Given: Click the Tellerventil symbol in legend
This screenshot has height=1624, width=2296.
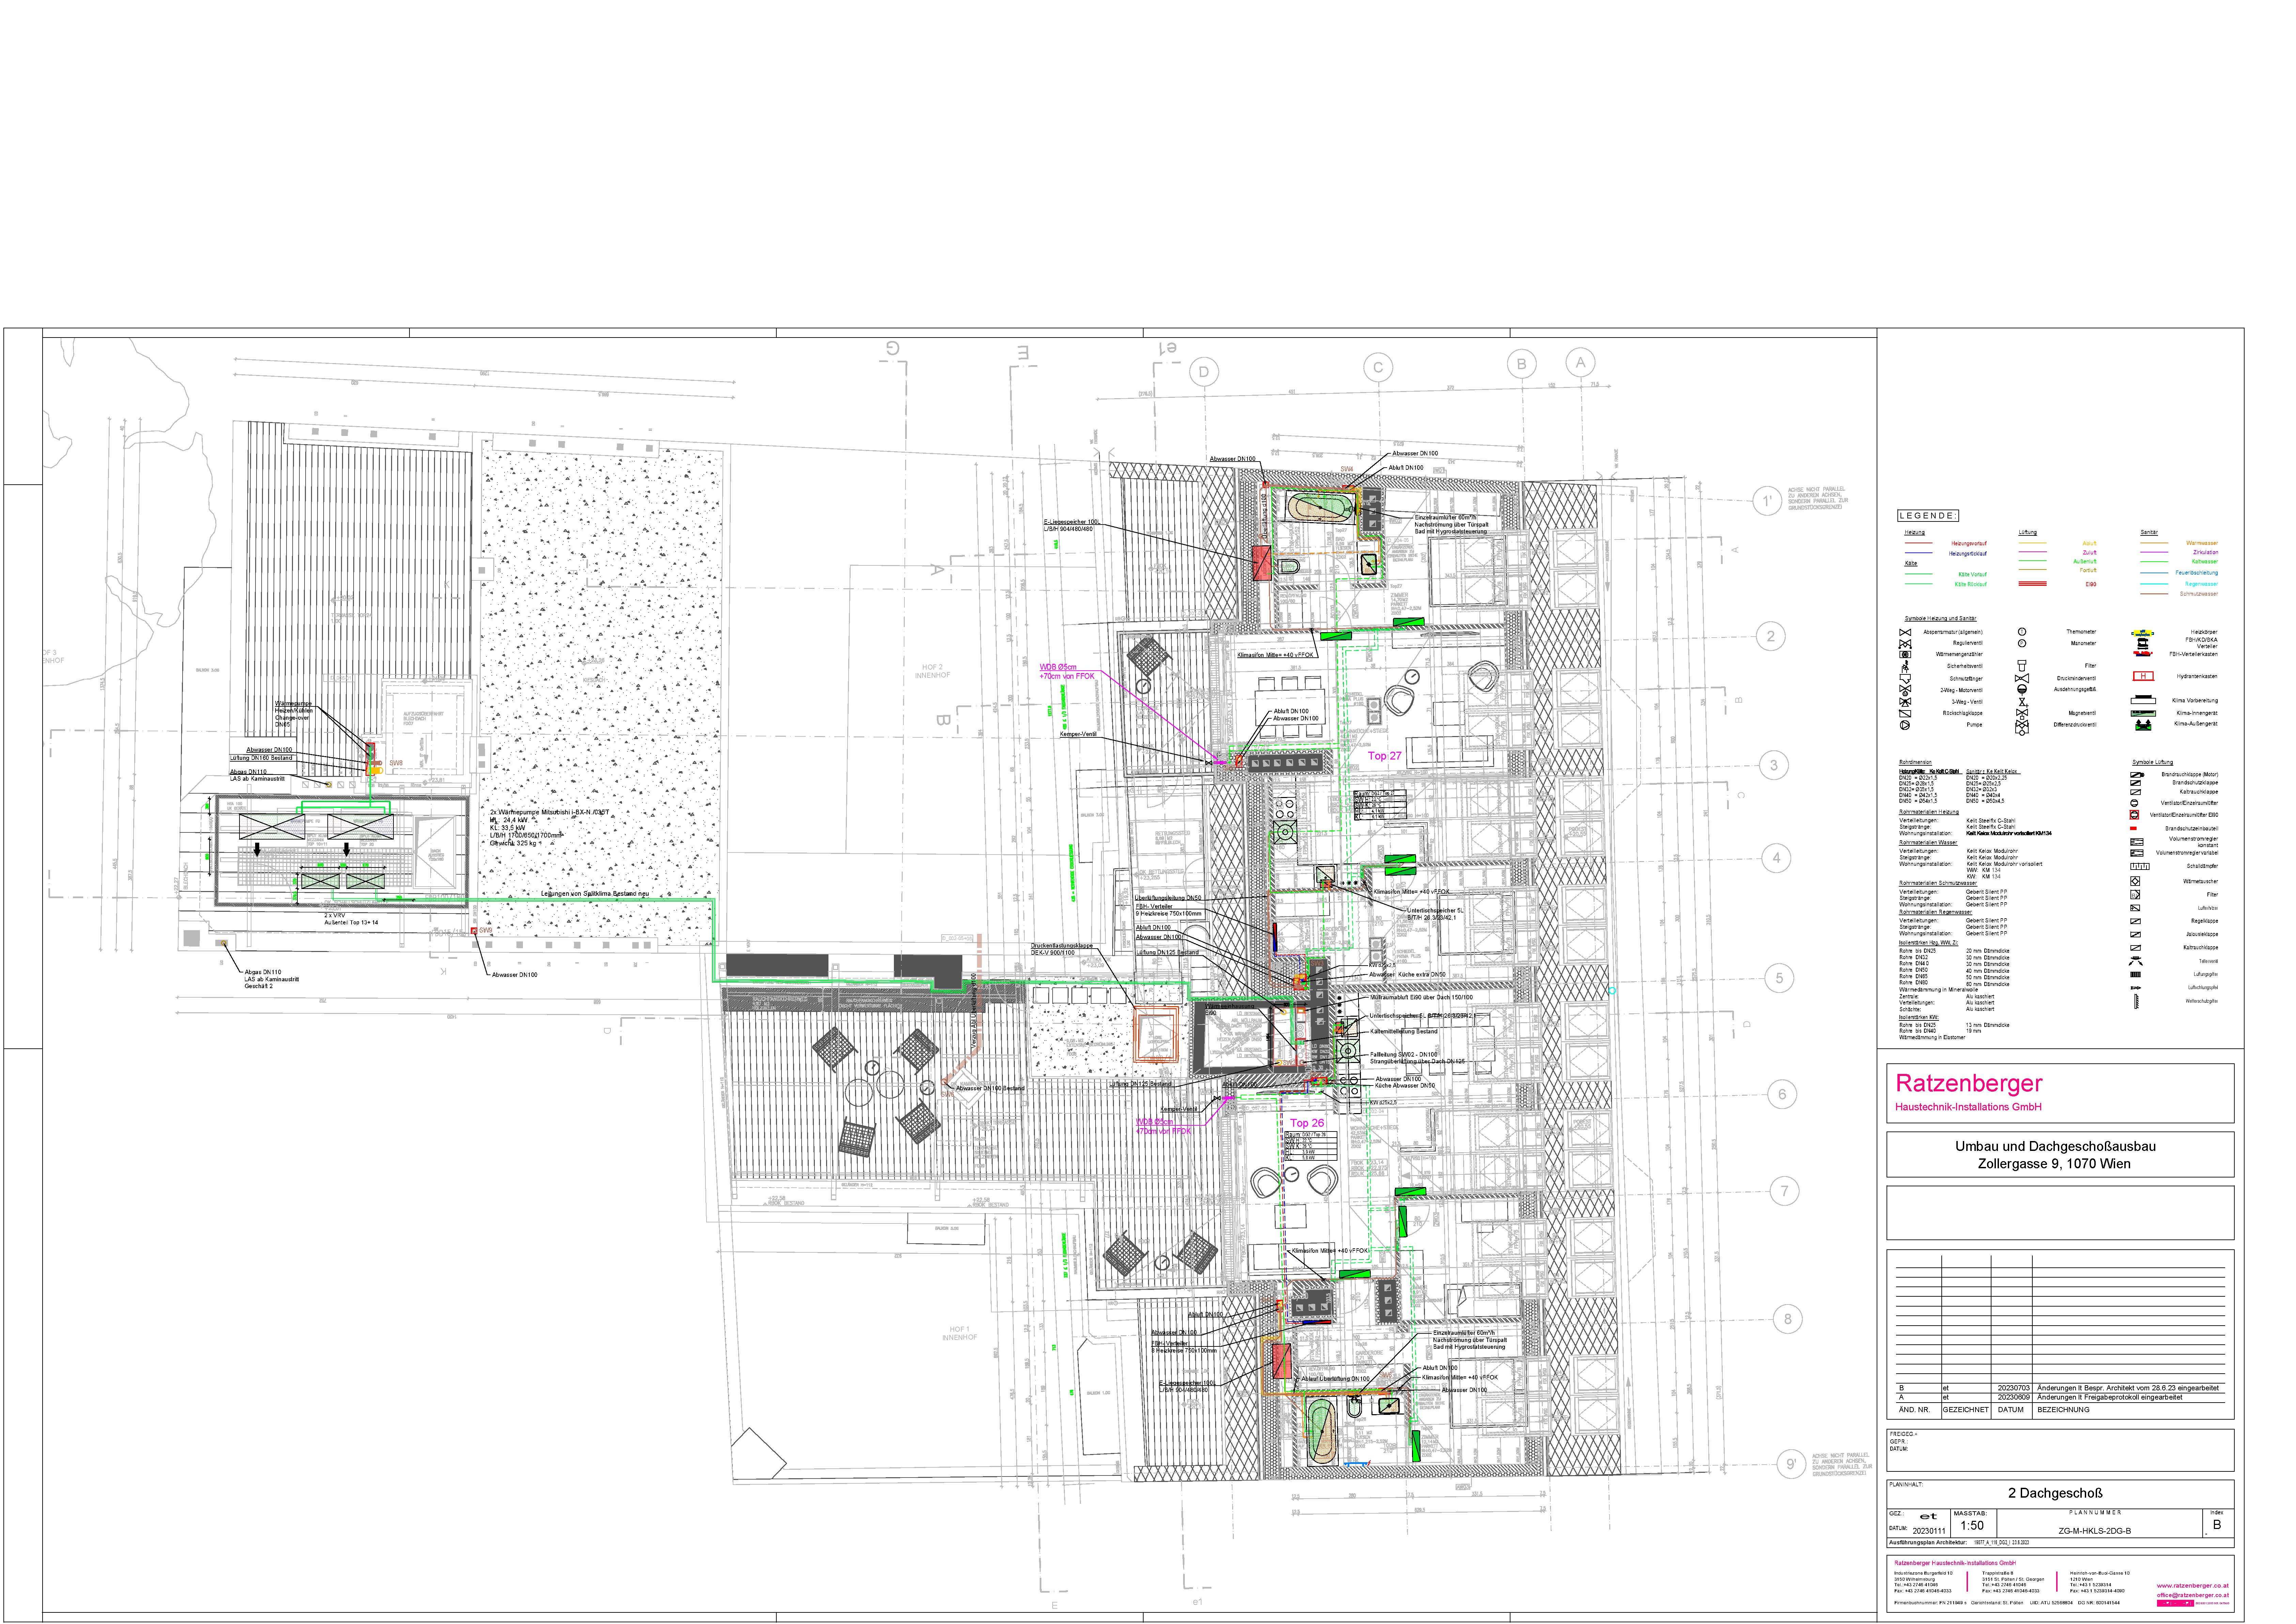Looking at the screenshot, I should [x=2136, y=961].
